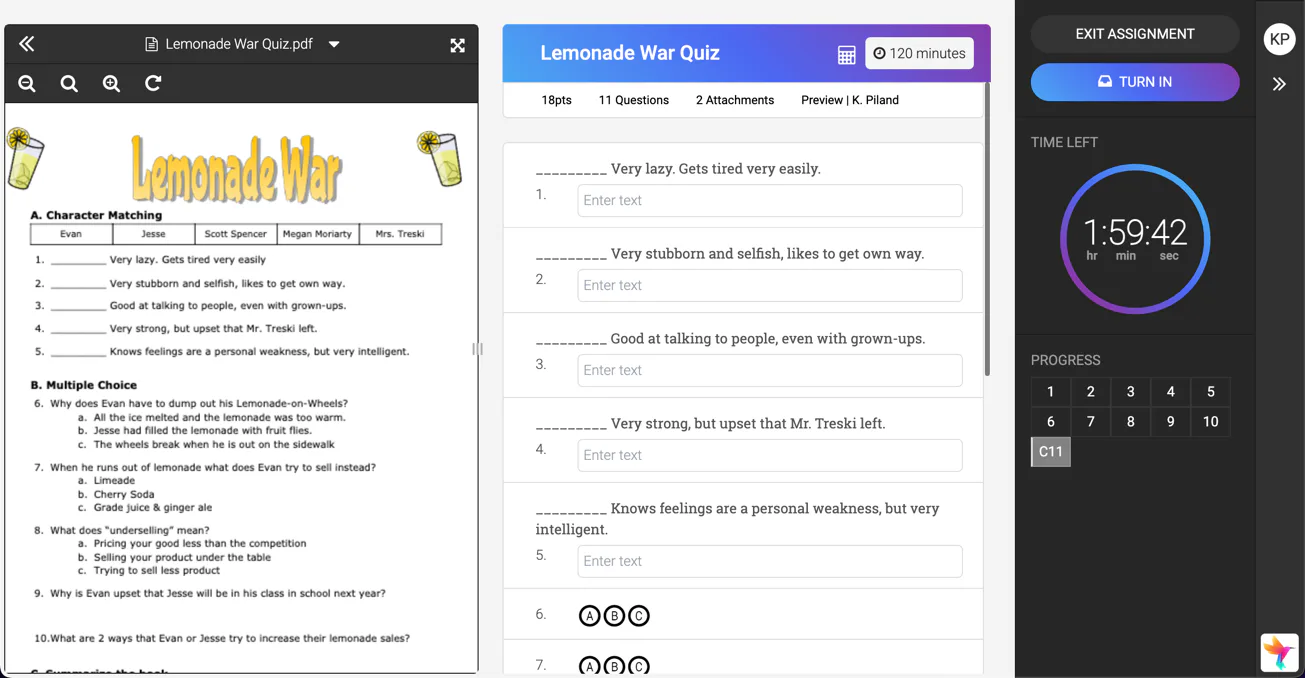Image resolution: width=1305 pixels, height=678 pixels.
Task: Zoom in on the PDF document
Action: (x=111, y=84)
